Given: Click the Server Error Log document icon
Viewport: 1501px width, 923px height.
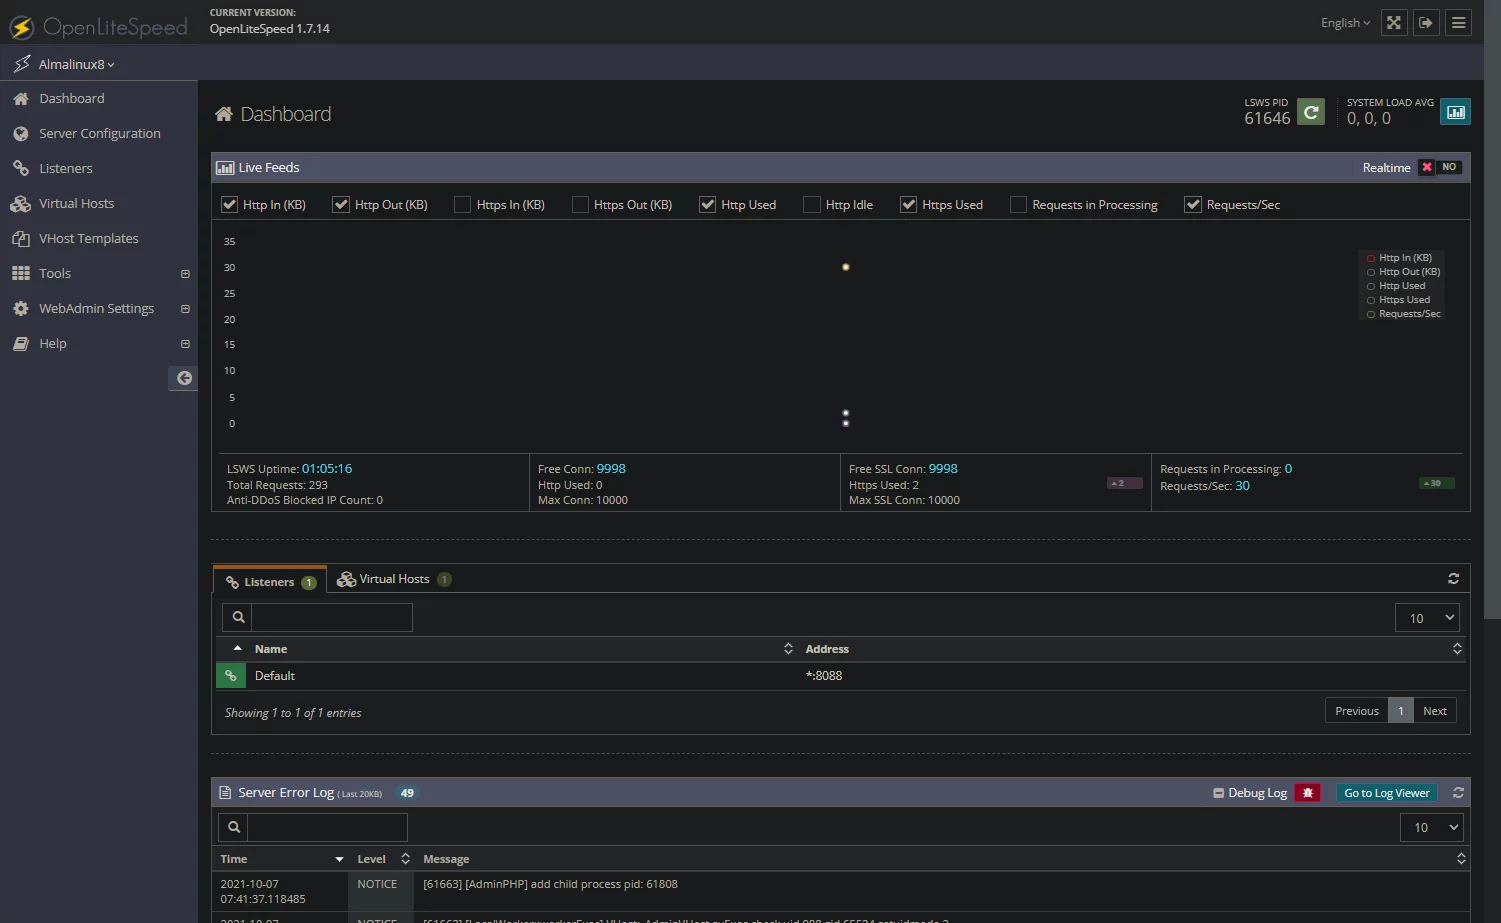Looking at the screenshot, I should pyautogui.click(x=225, y=793).
